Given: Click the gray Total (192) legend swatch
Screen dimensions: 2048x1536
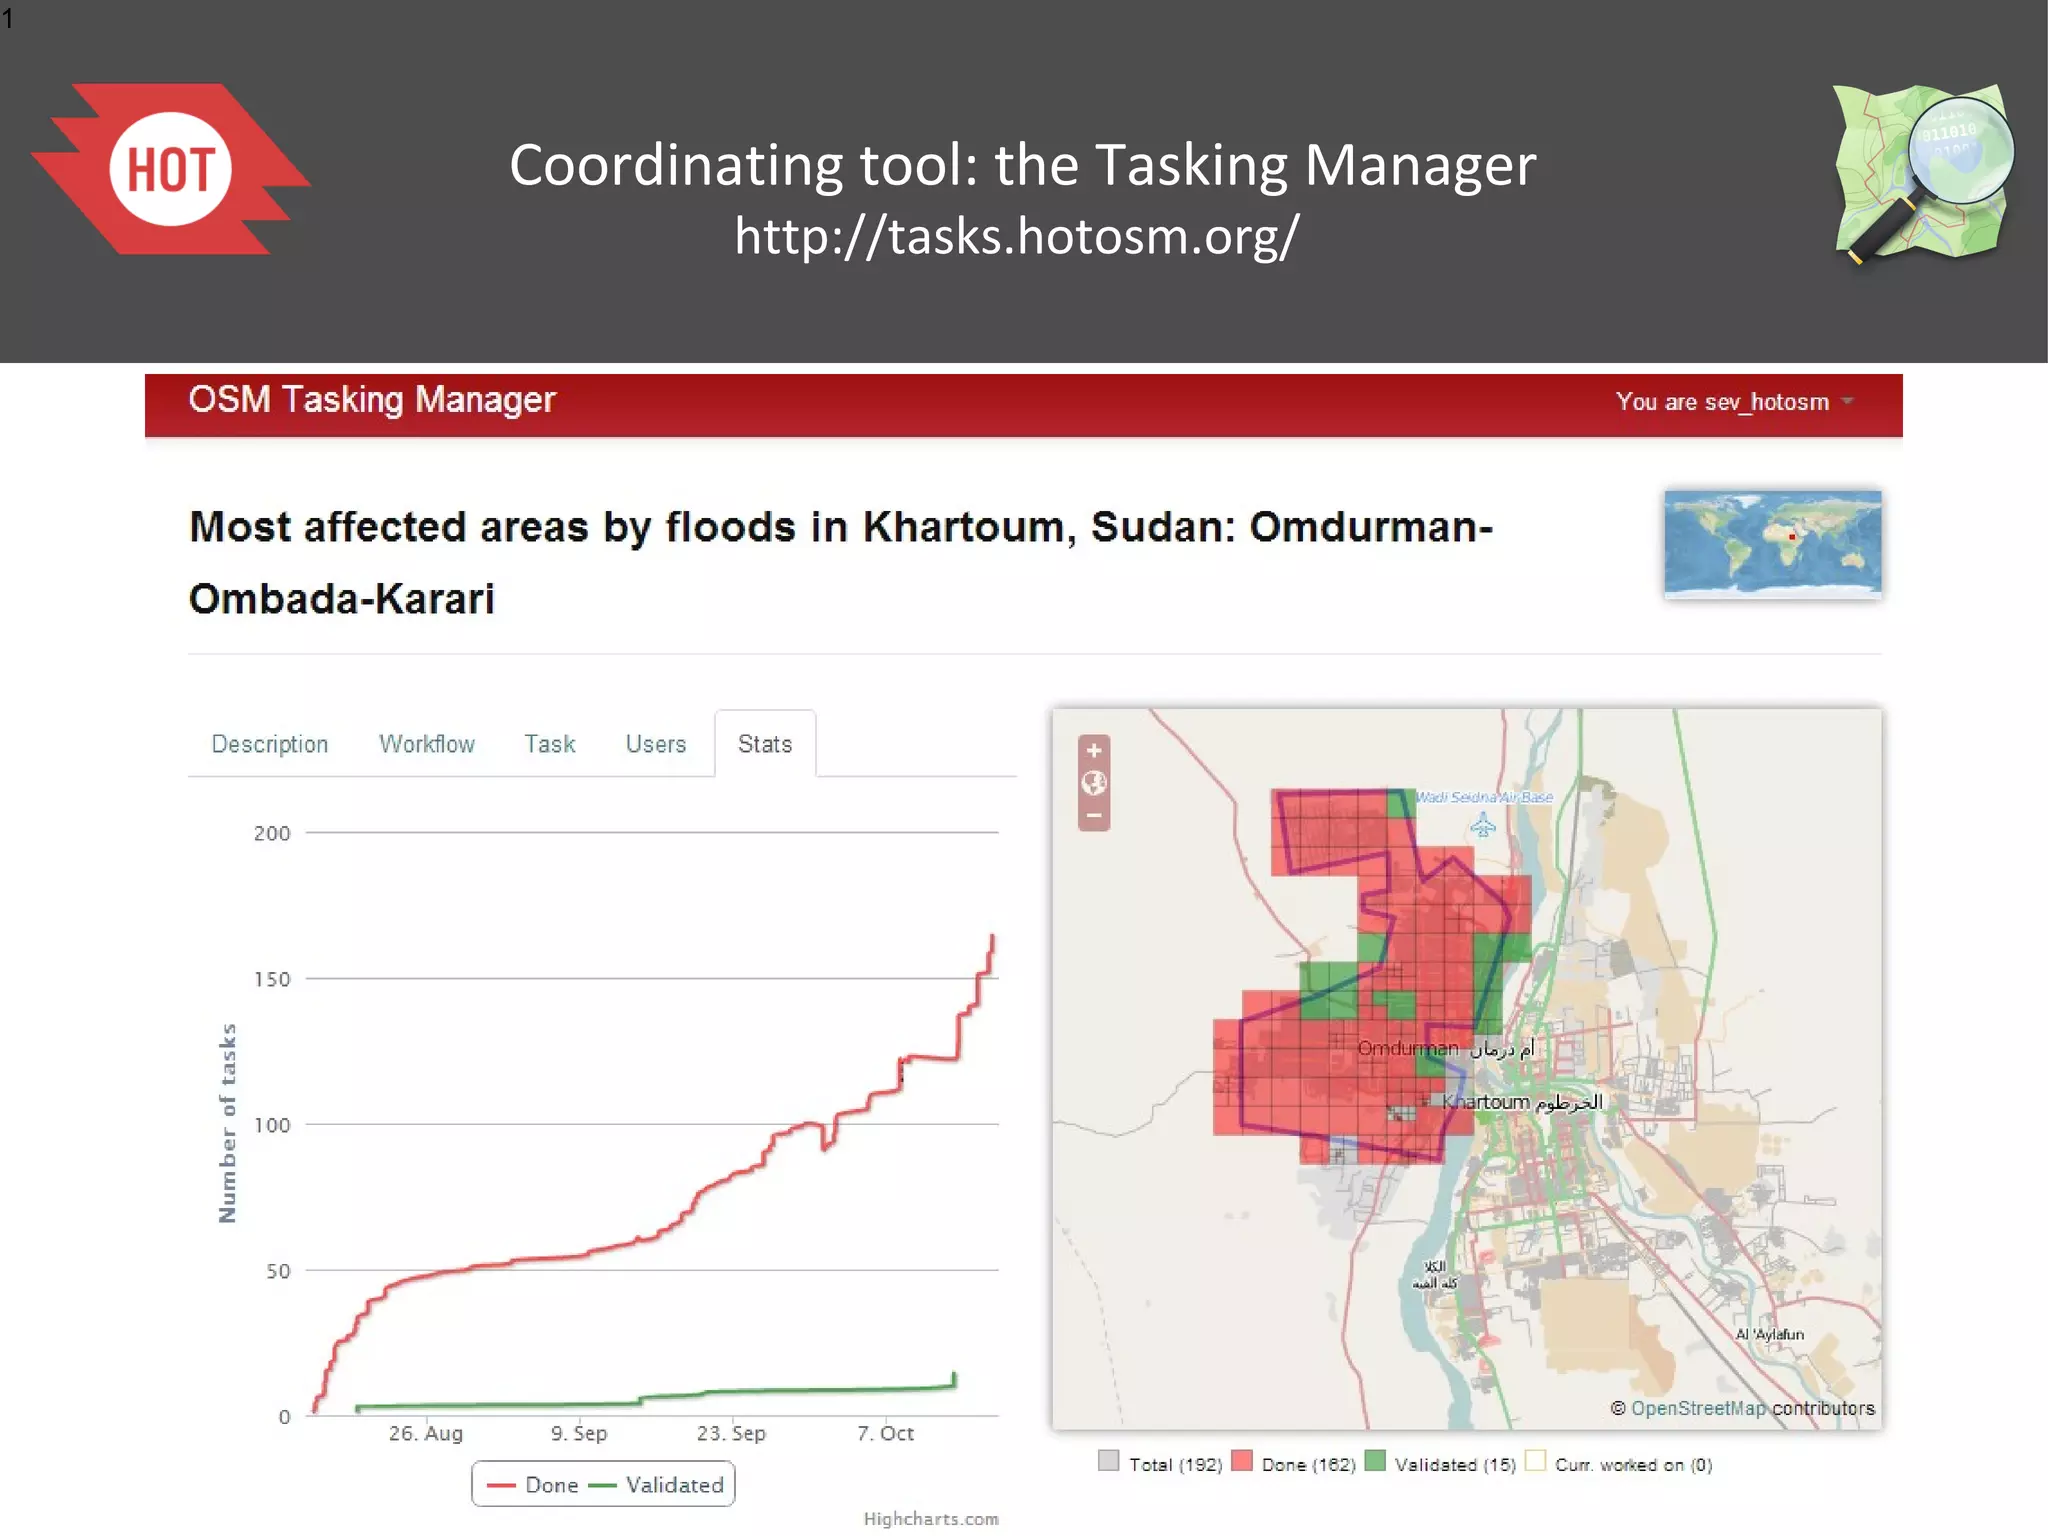Looking at the screenshot, I should click(x=1108, y=1461).
